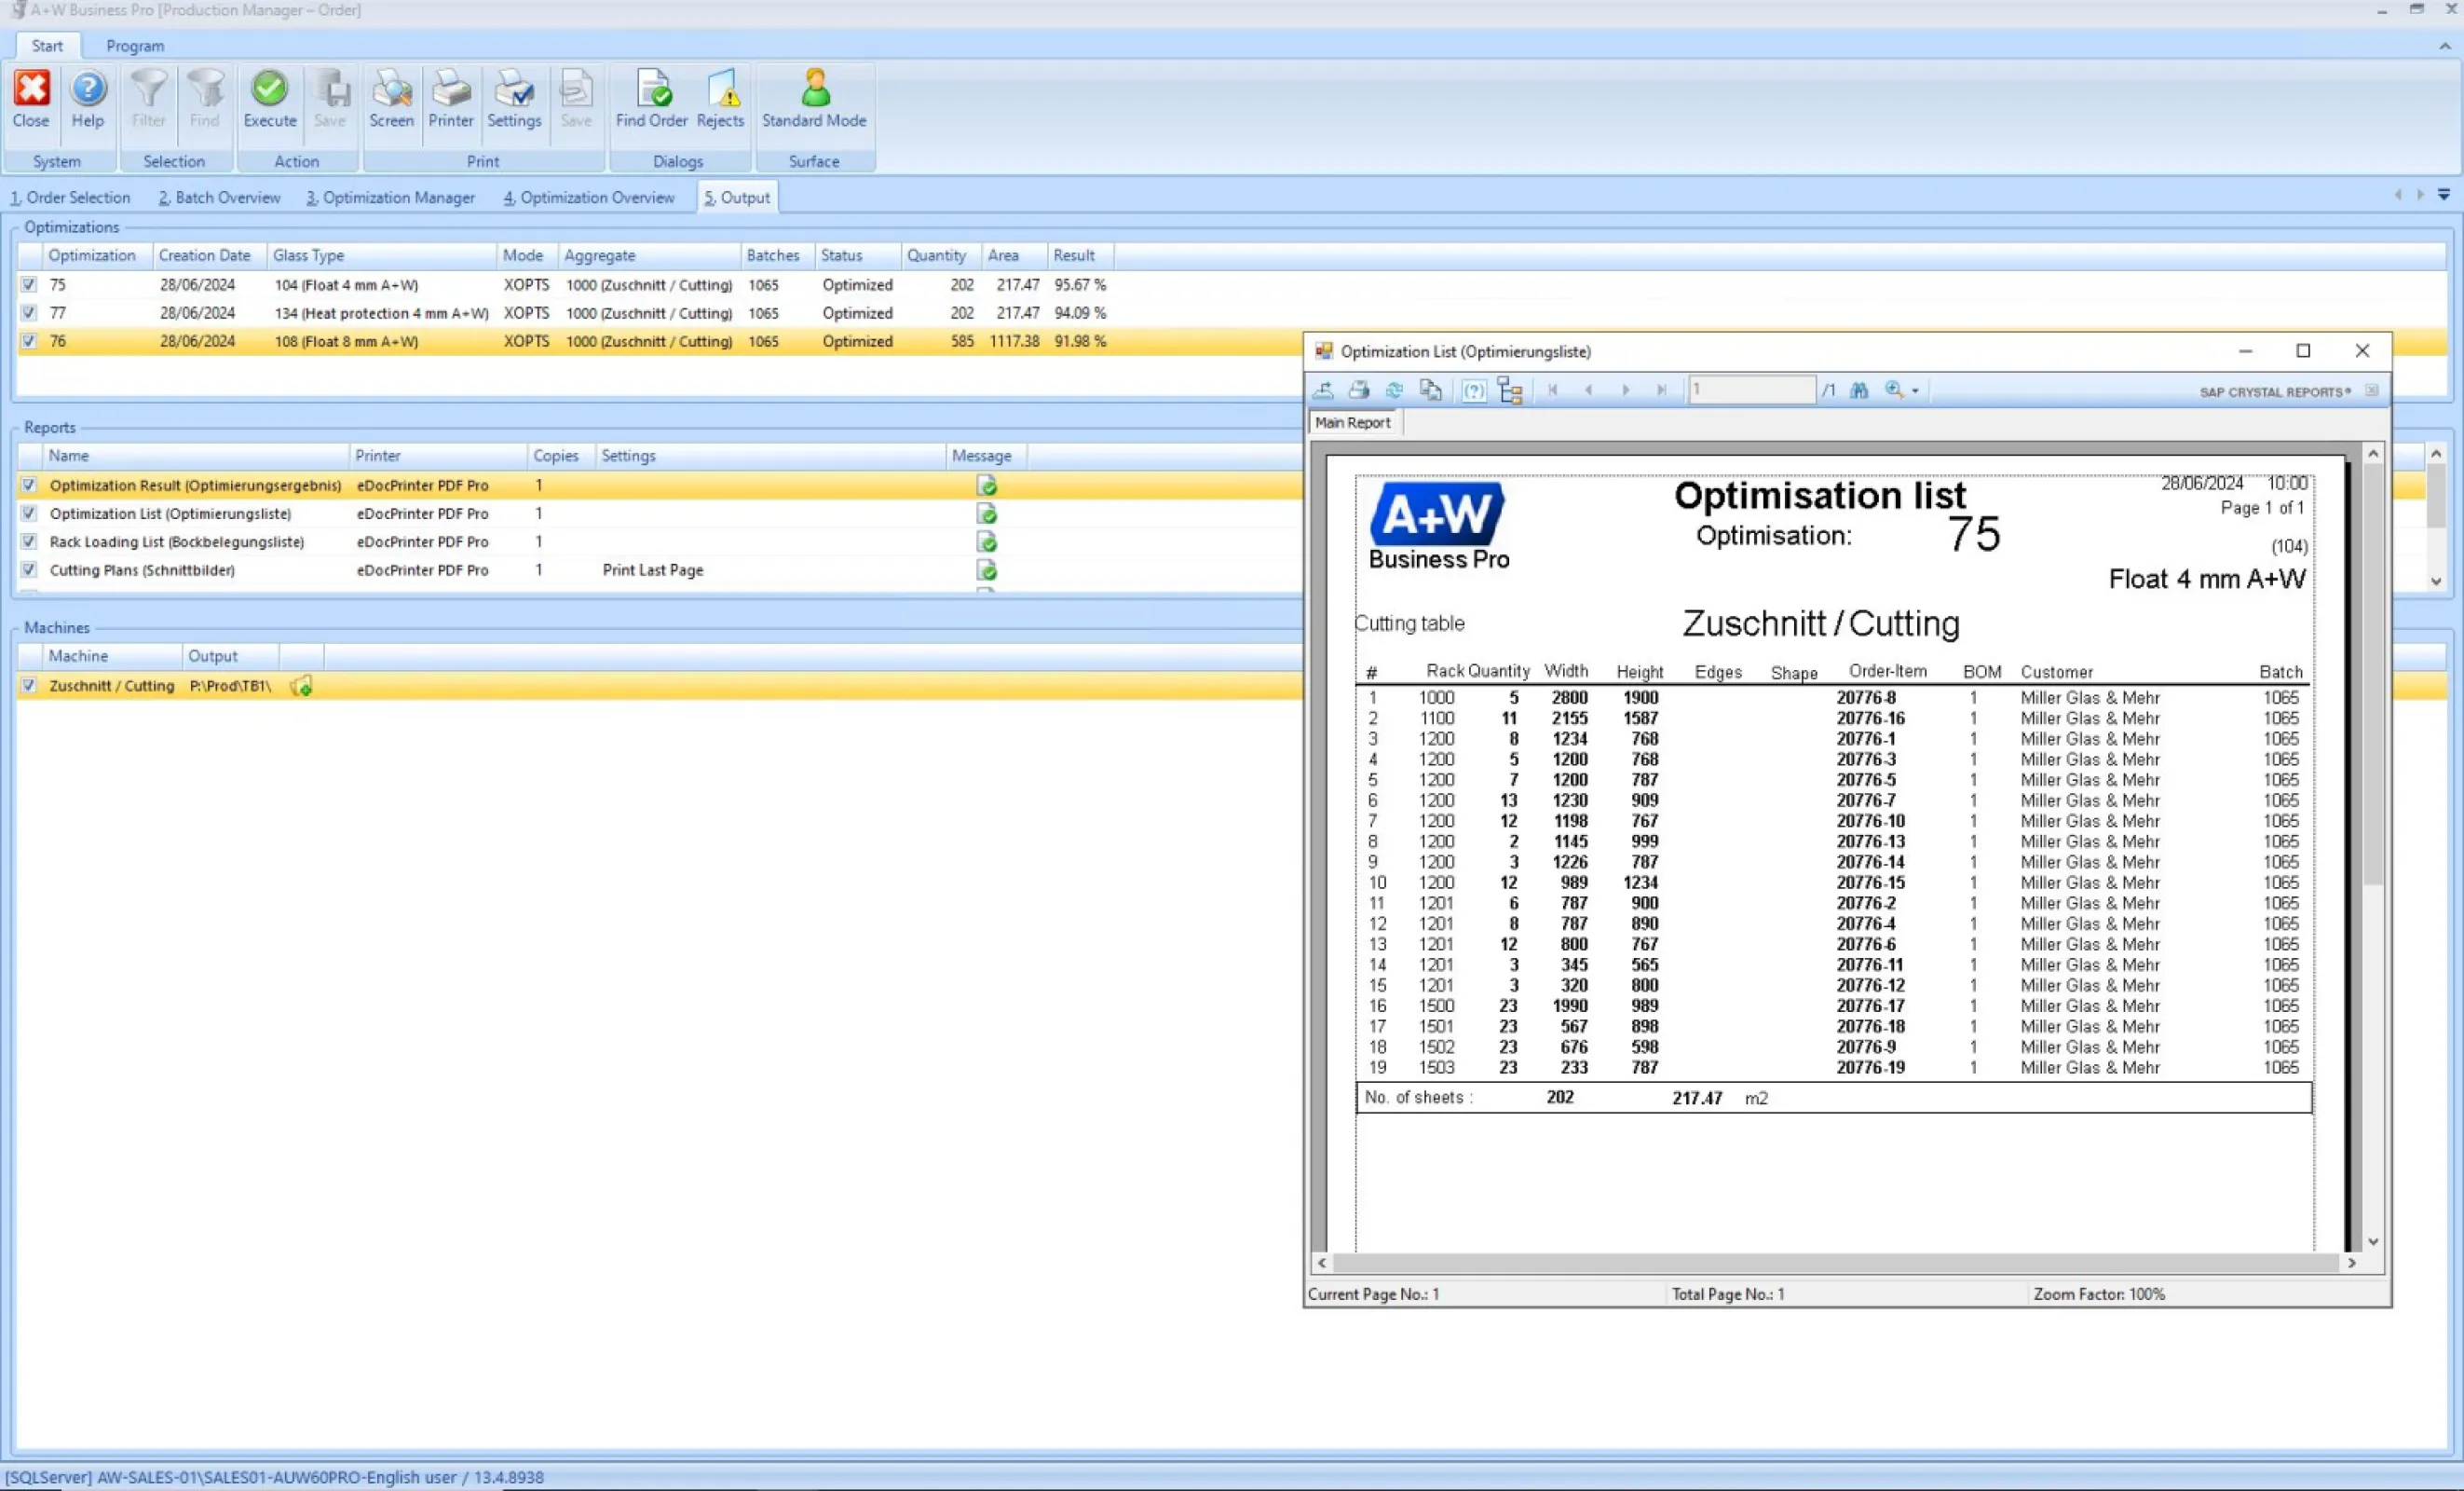Toggle the group tree in the report viewer
The height and width of the screenshot is (1491, 2464).
coord(1510,390)
